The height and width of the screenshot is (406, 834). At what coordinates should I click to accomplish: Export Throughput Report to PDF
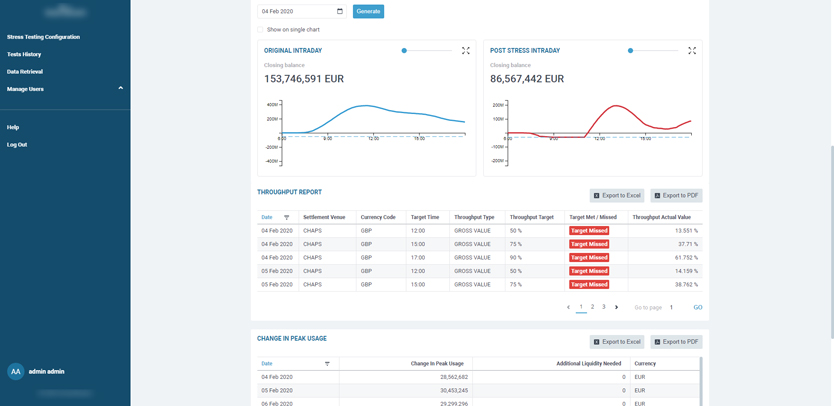676,196
